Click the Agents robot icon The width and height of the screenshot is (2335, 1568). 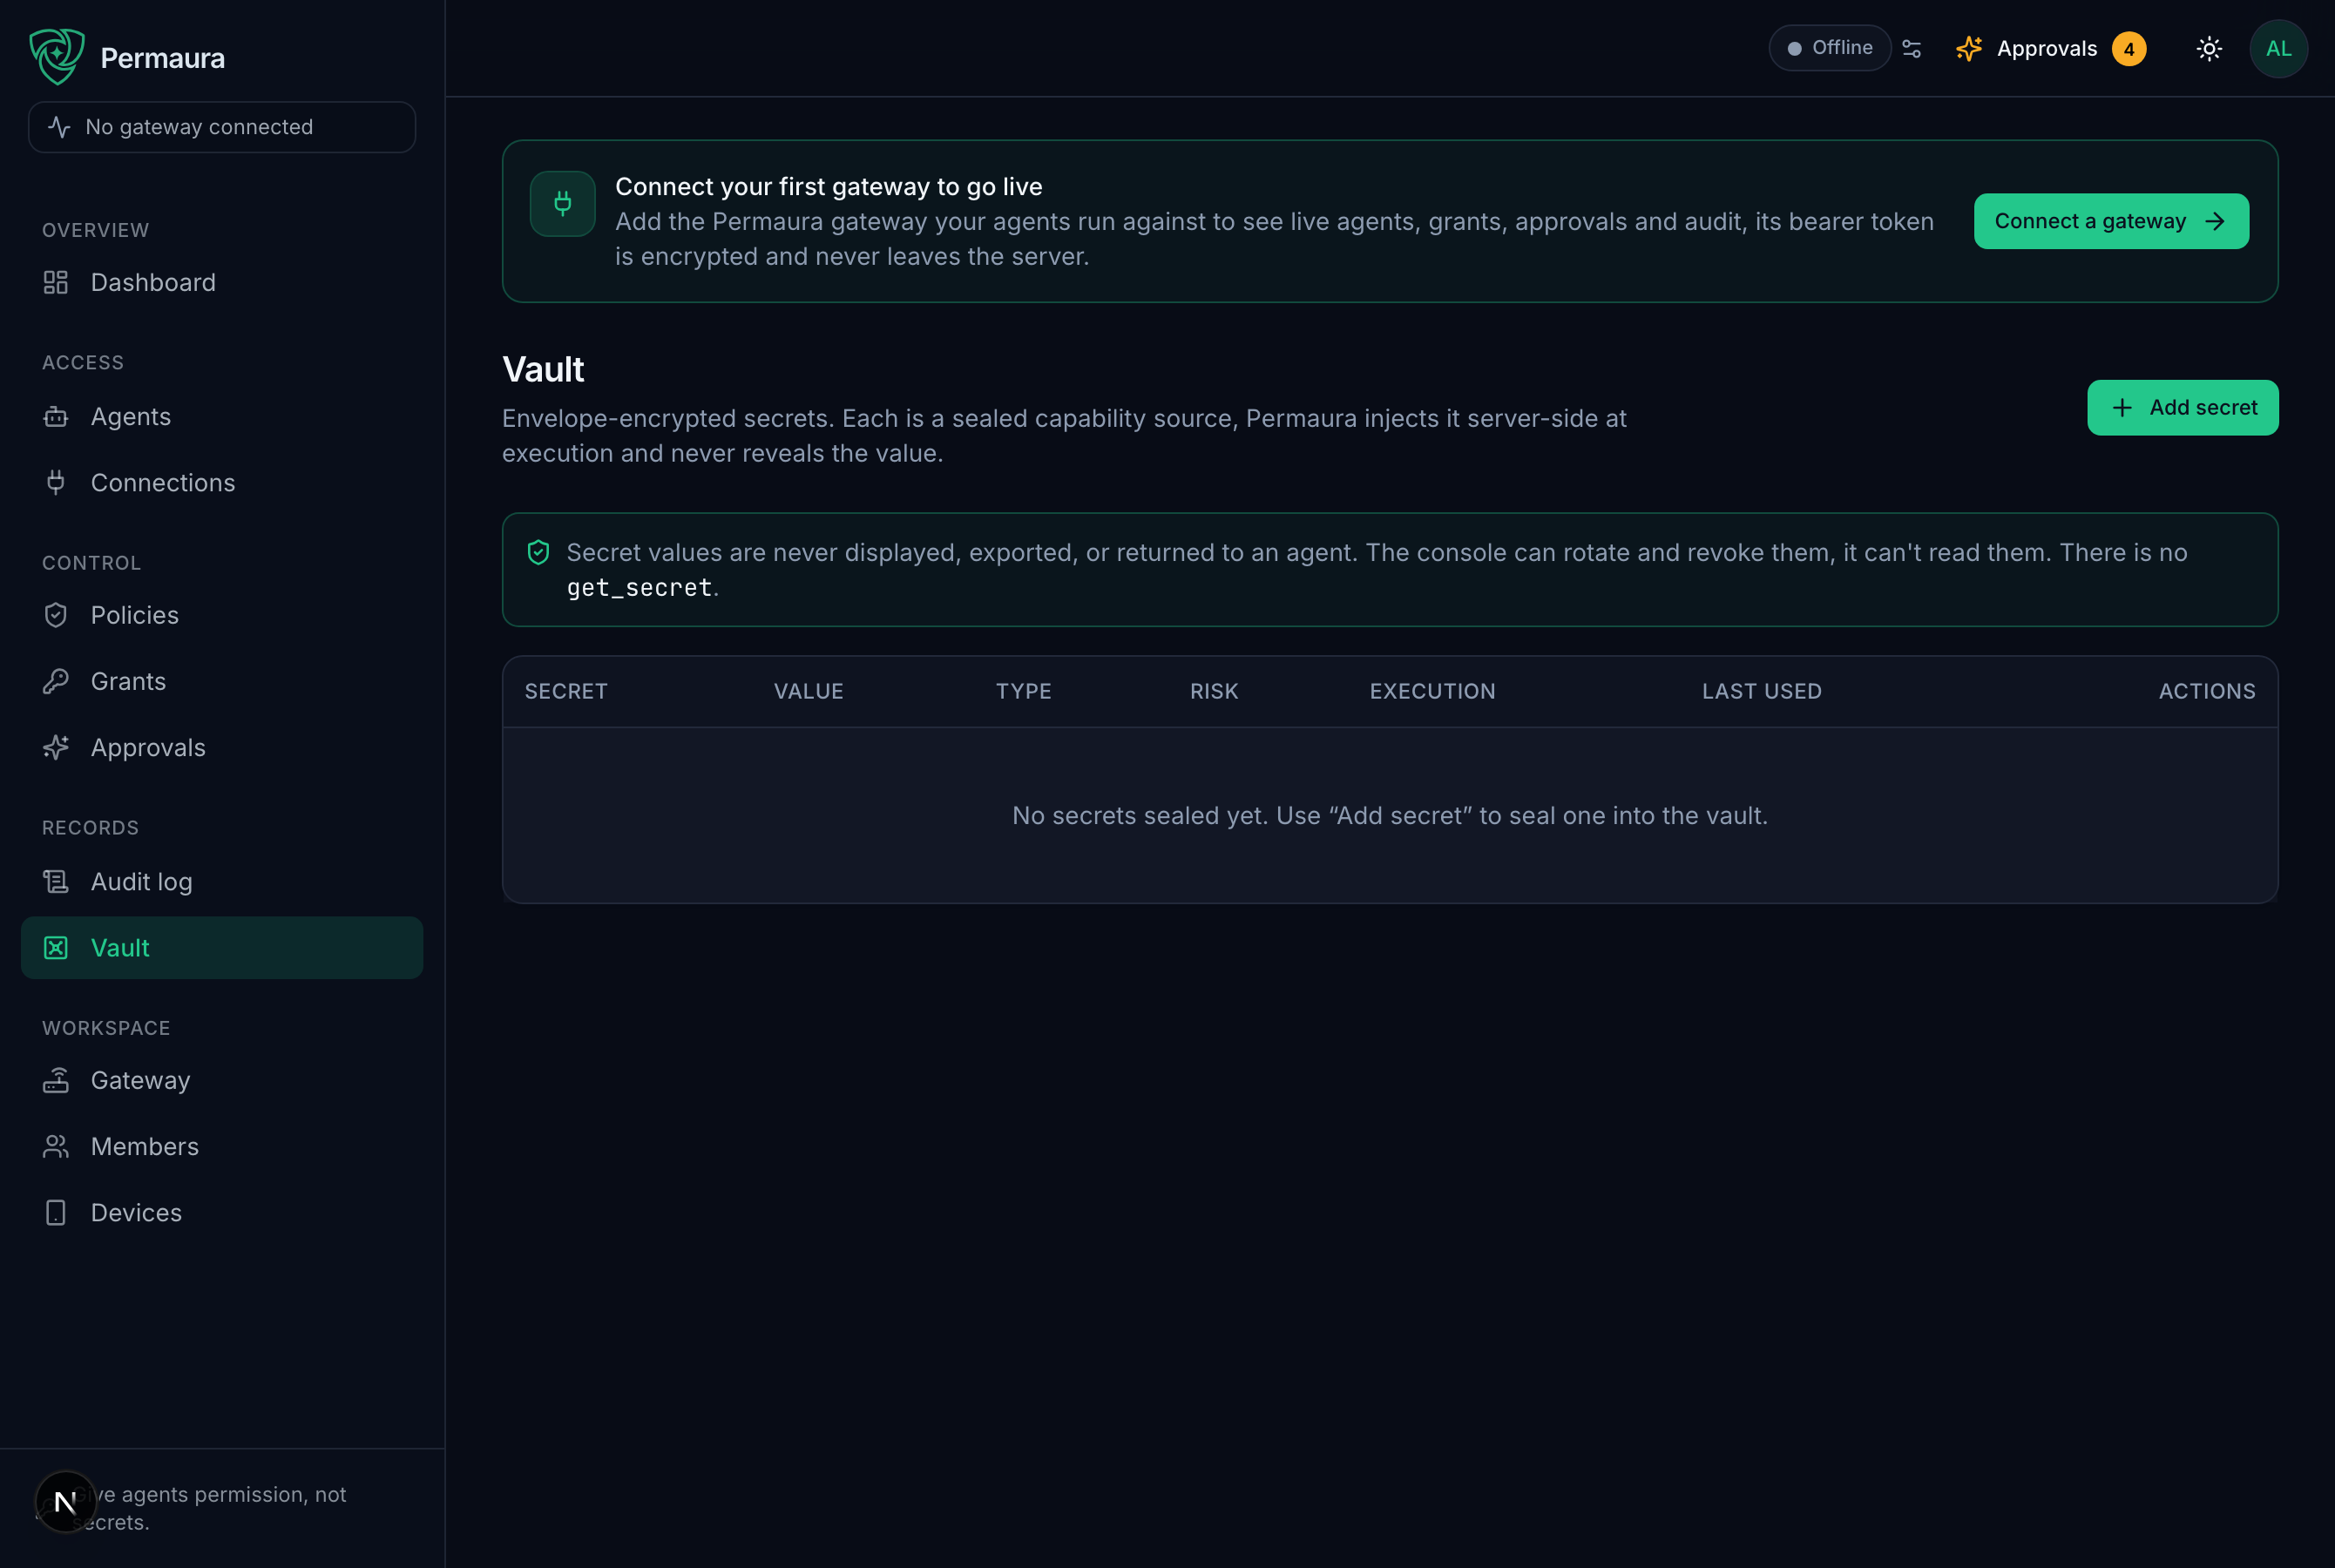[56, 417]
